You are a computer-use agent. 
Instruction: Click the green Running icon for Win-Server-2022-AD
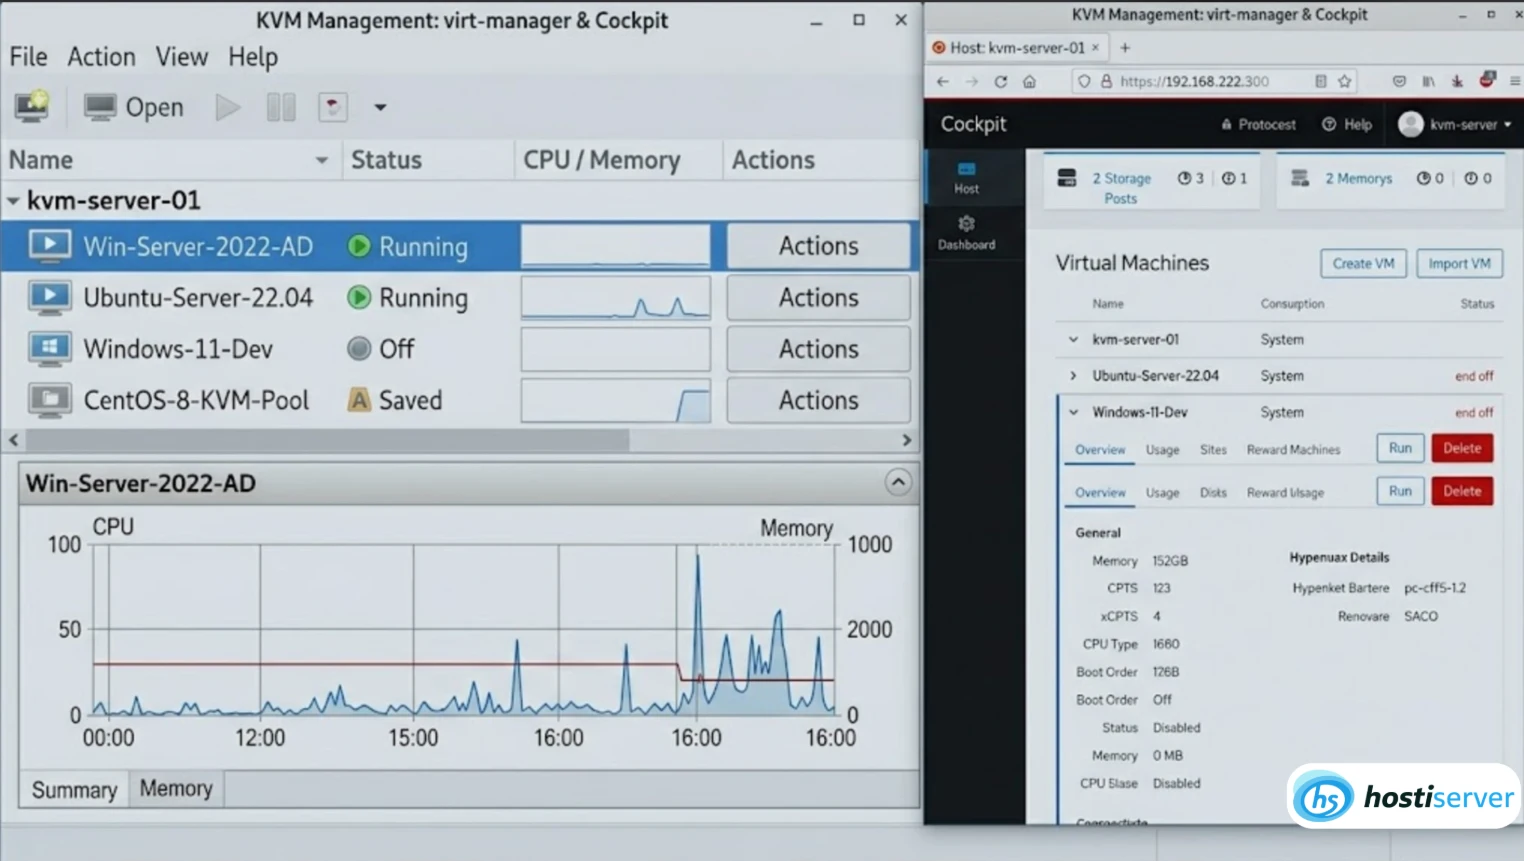[359, 246]
